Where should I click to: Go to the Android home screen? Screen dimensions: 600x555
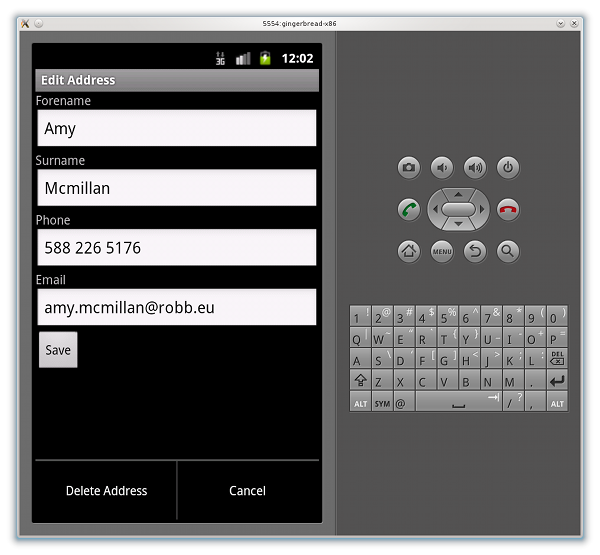click(409, 251)
